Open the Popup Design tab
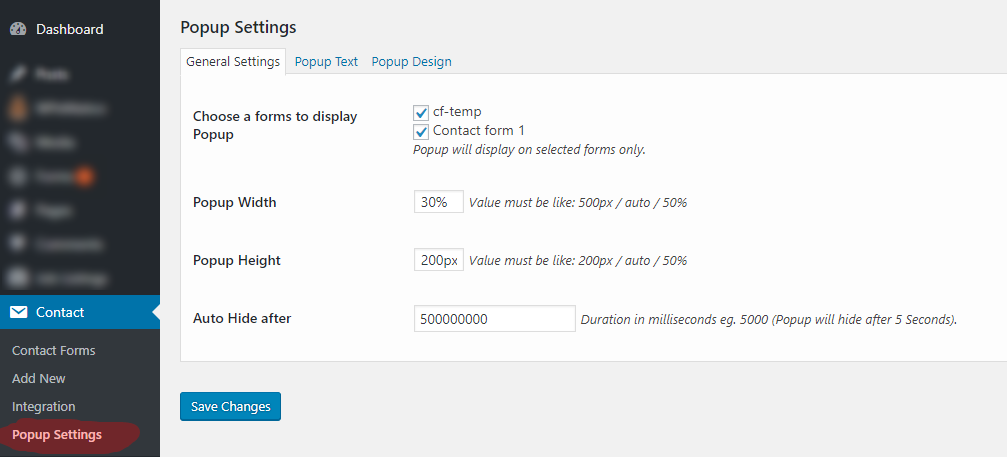Image resolution: width=1007 pixels, height=457 pixels. tap(411, 61)
